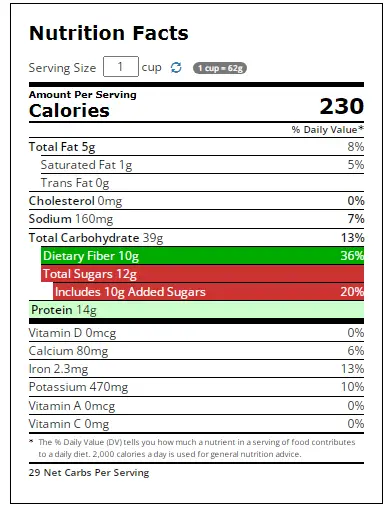Click the Saturated Fat 1g line
Screen dimensions: 387x505
(202, 165)
